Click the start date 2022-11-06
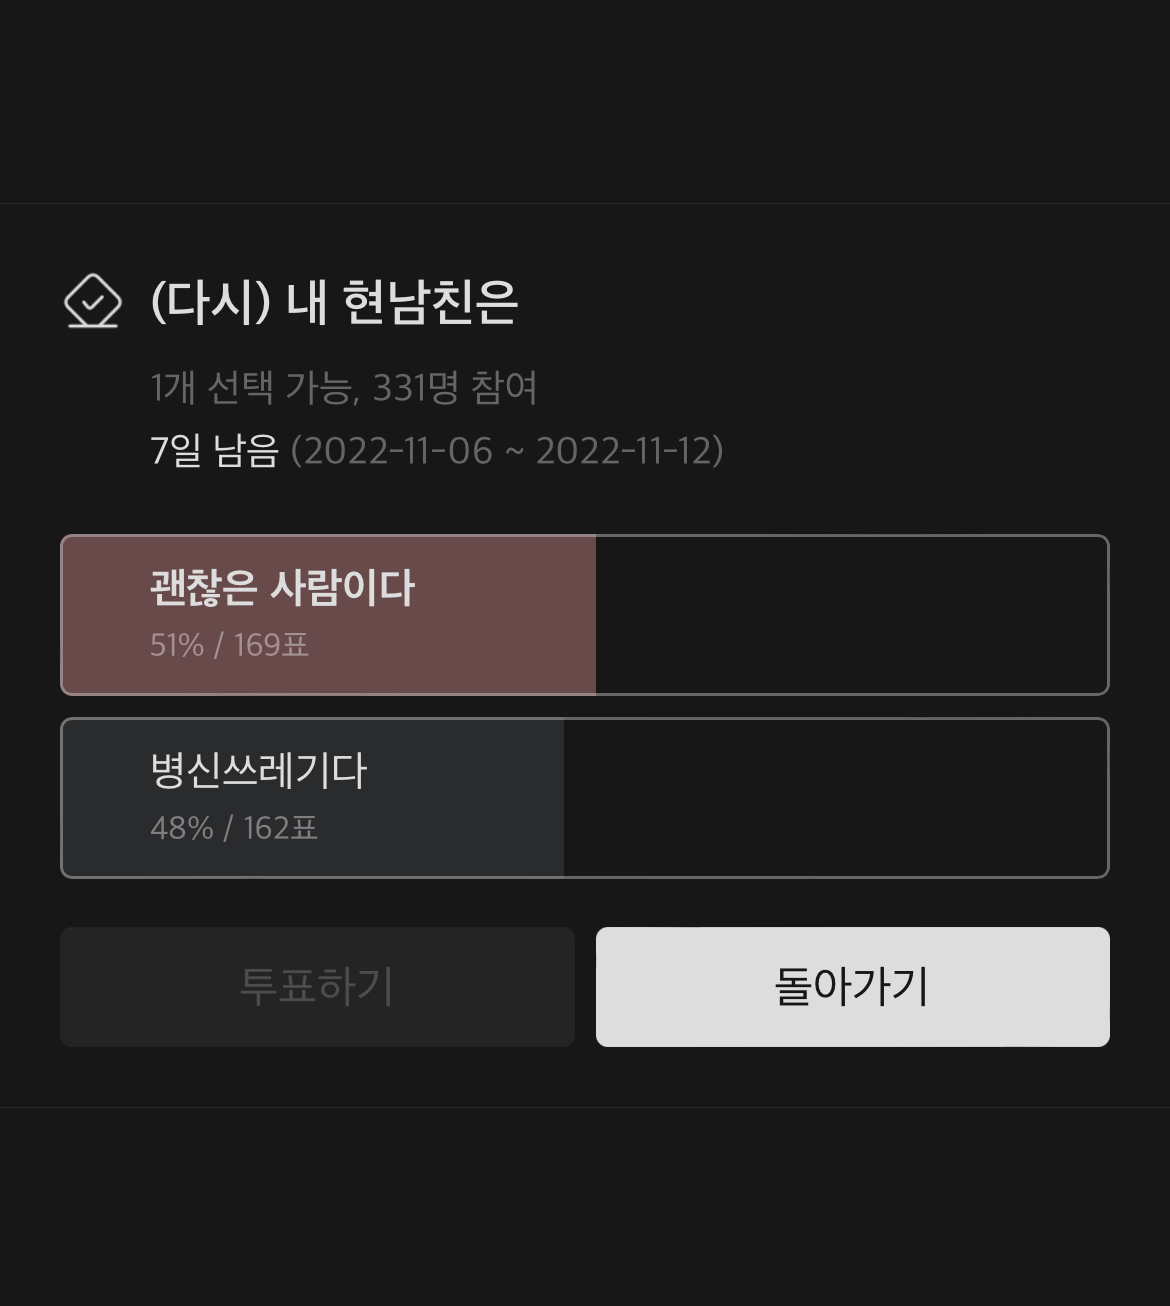Screen dimensions: 1170x1306 point(398,451)
